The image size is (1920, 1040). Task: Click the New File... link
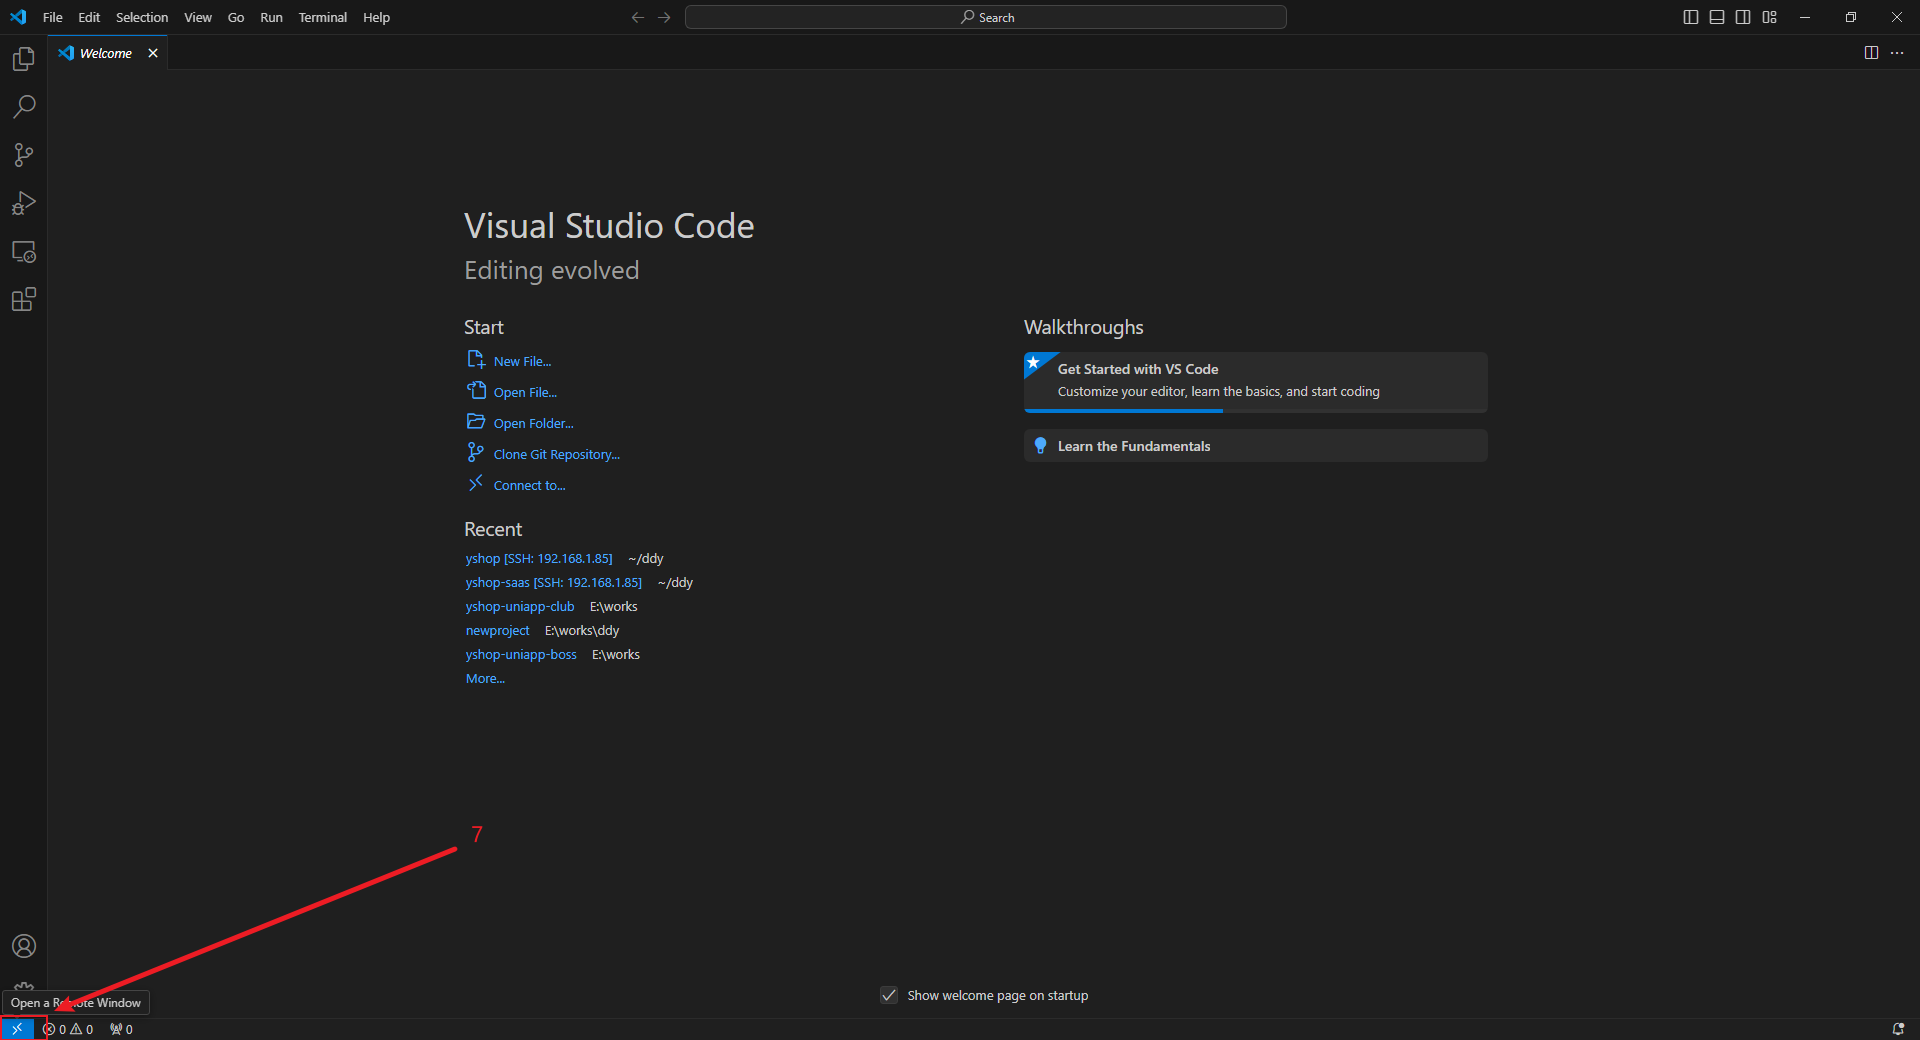click(522, 362)
